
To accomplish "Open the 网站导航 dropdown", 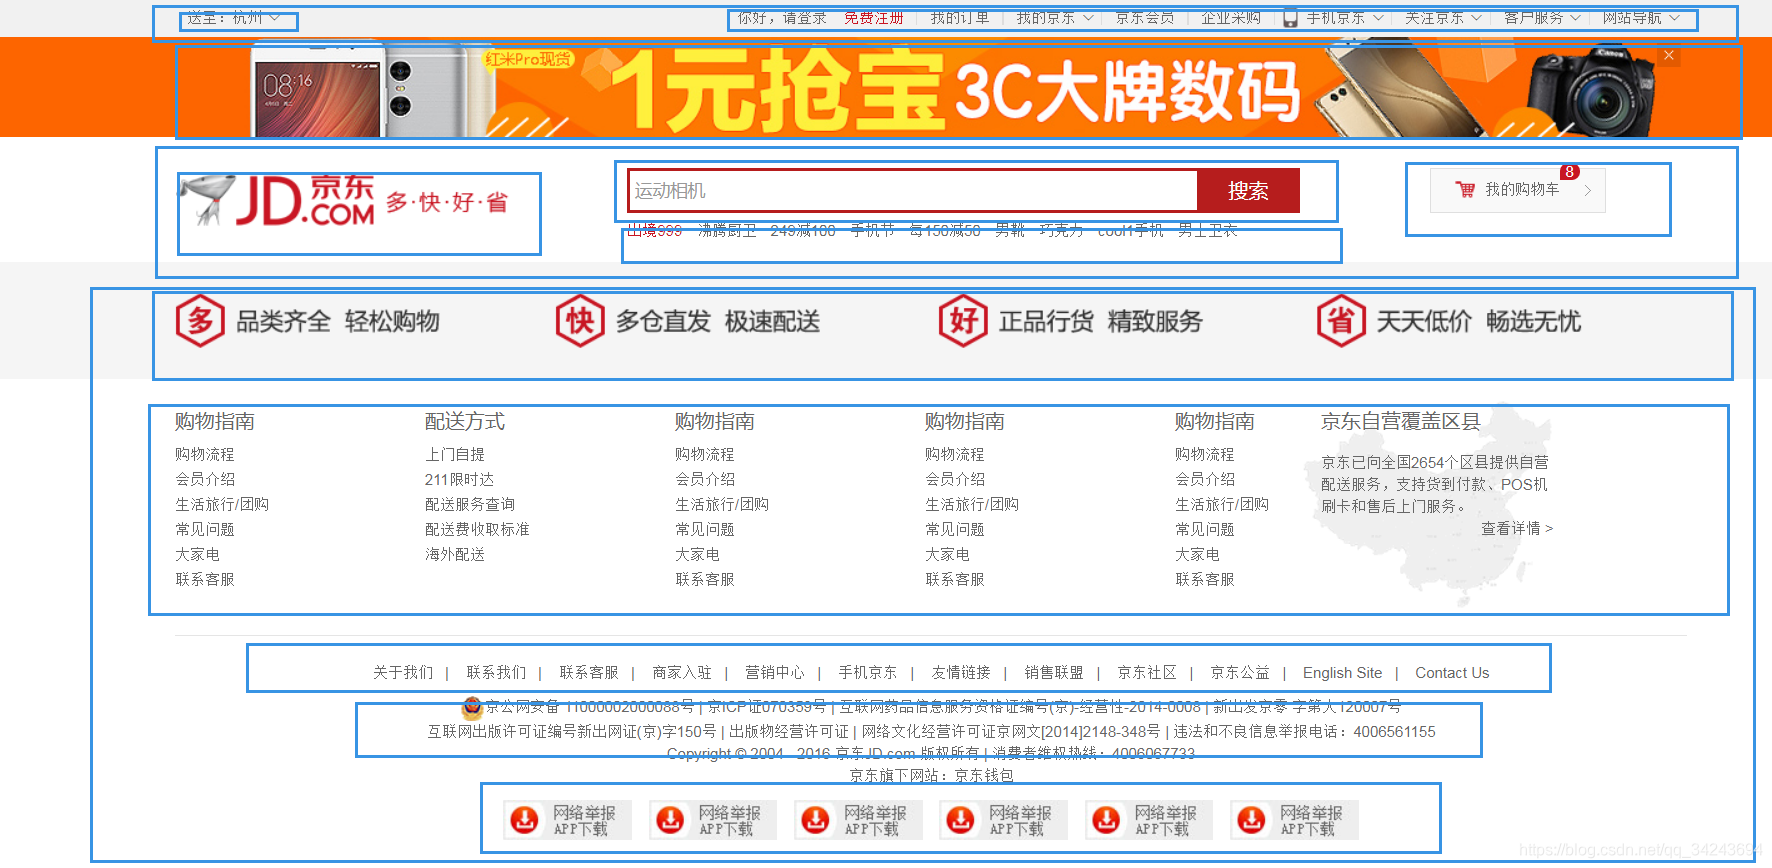I will [x=1642, y=18].
